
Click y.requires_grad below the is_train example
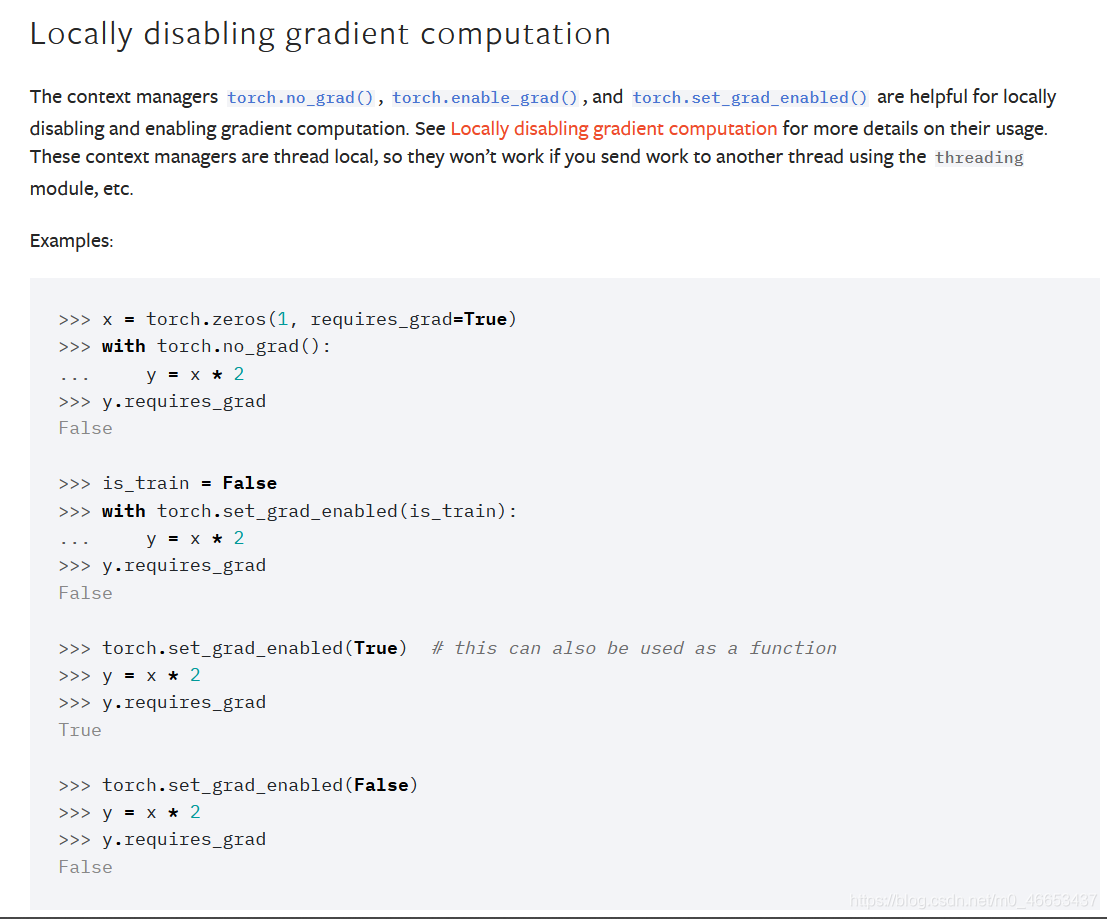[x=184, y=565]
